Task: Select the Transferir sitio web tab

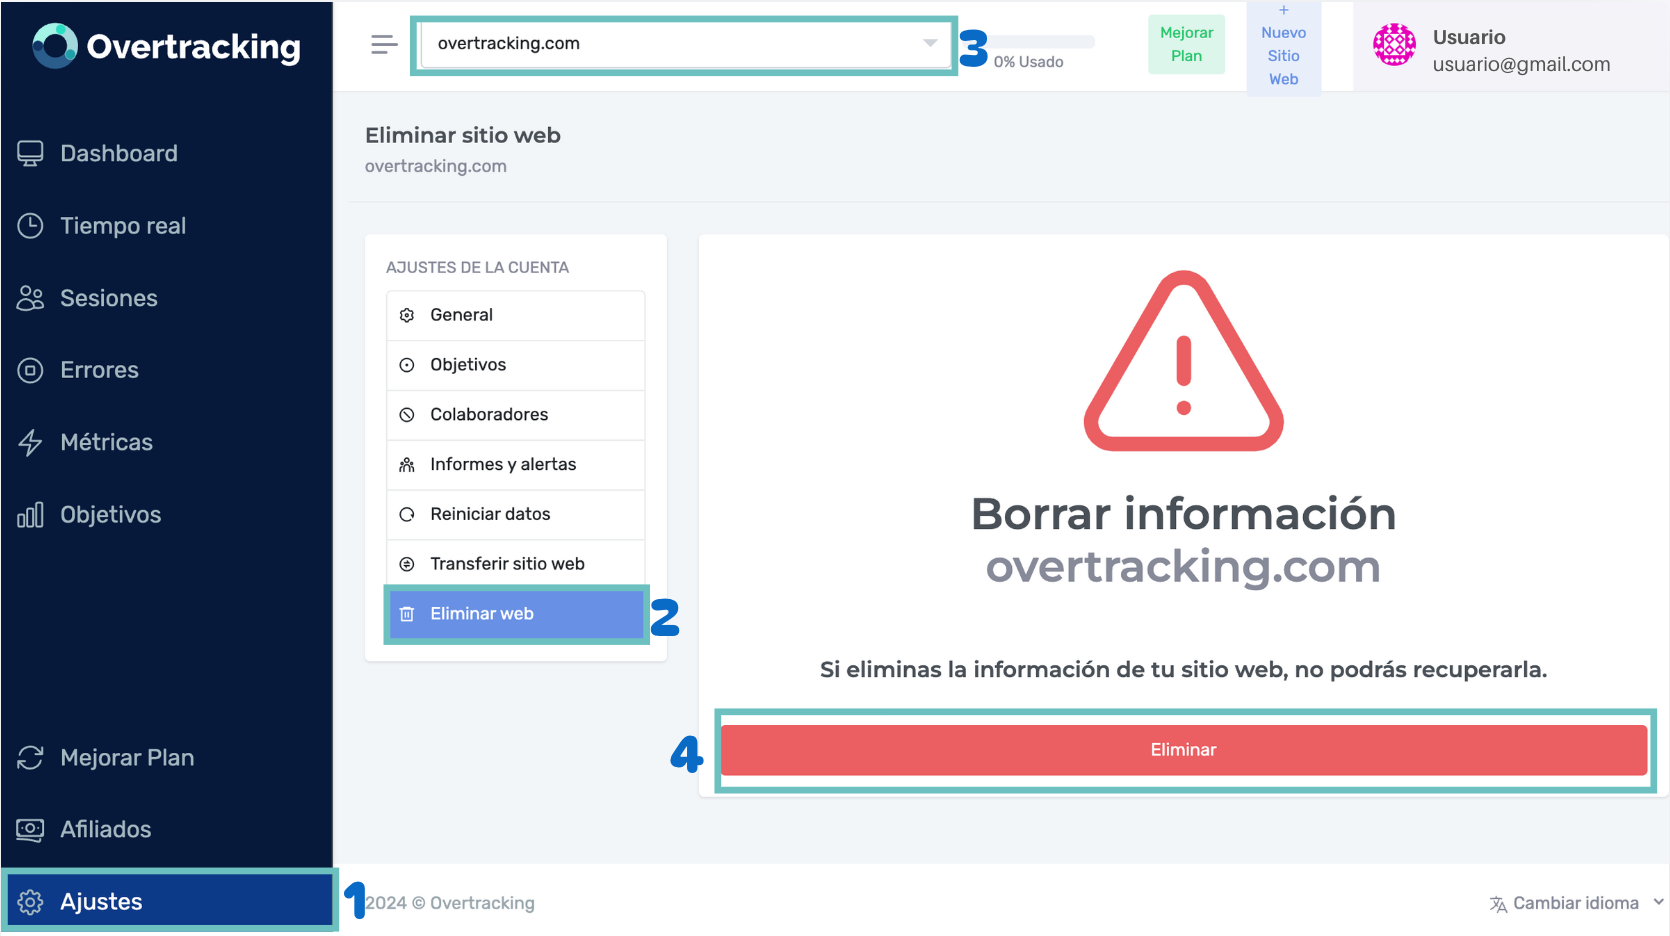Action: tap(516, 564)
